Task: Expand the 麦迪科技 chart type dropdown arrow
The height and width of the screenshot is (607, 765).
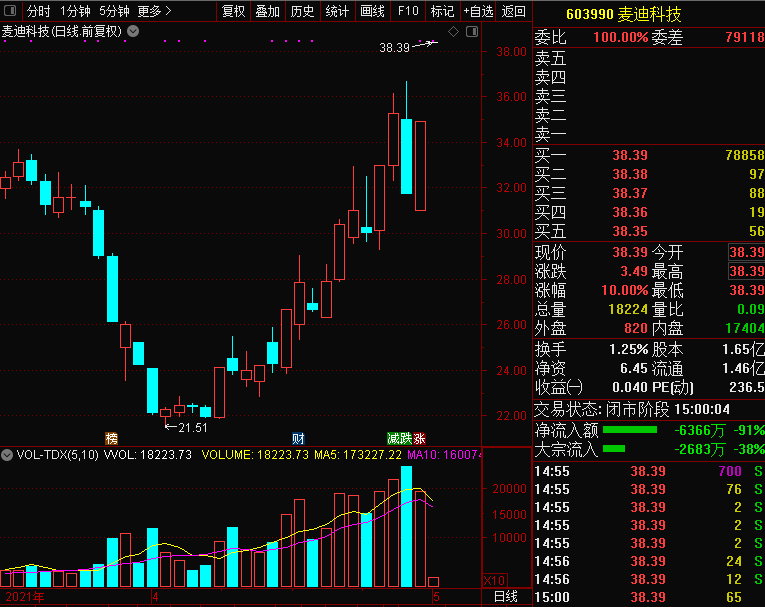Action: coord(133,31)
